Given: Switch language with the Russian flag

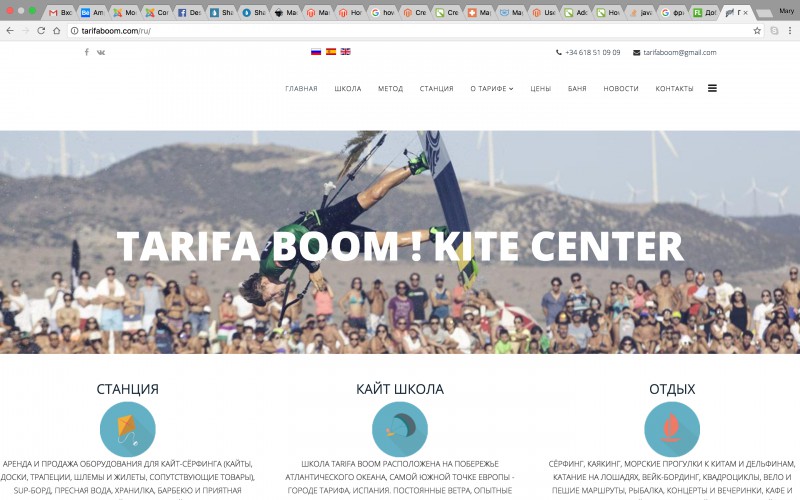Looking at the screenshot, I should [316, 52].
